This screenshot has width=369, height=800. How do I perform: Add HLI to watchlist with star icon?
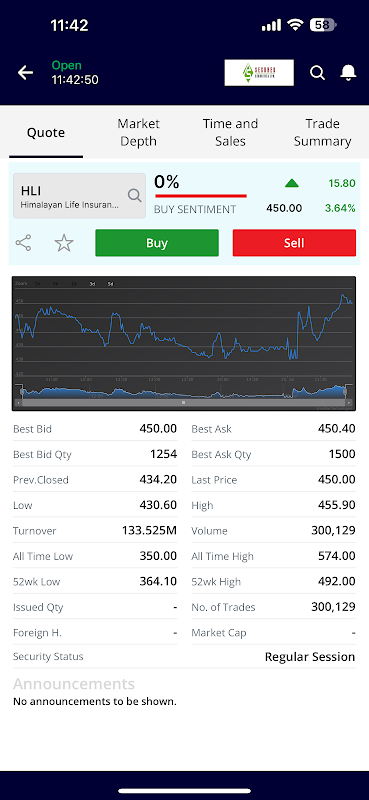tap(64, 243)
